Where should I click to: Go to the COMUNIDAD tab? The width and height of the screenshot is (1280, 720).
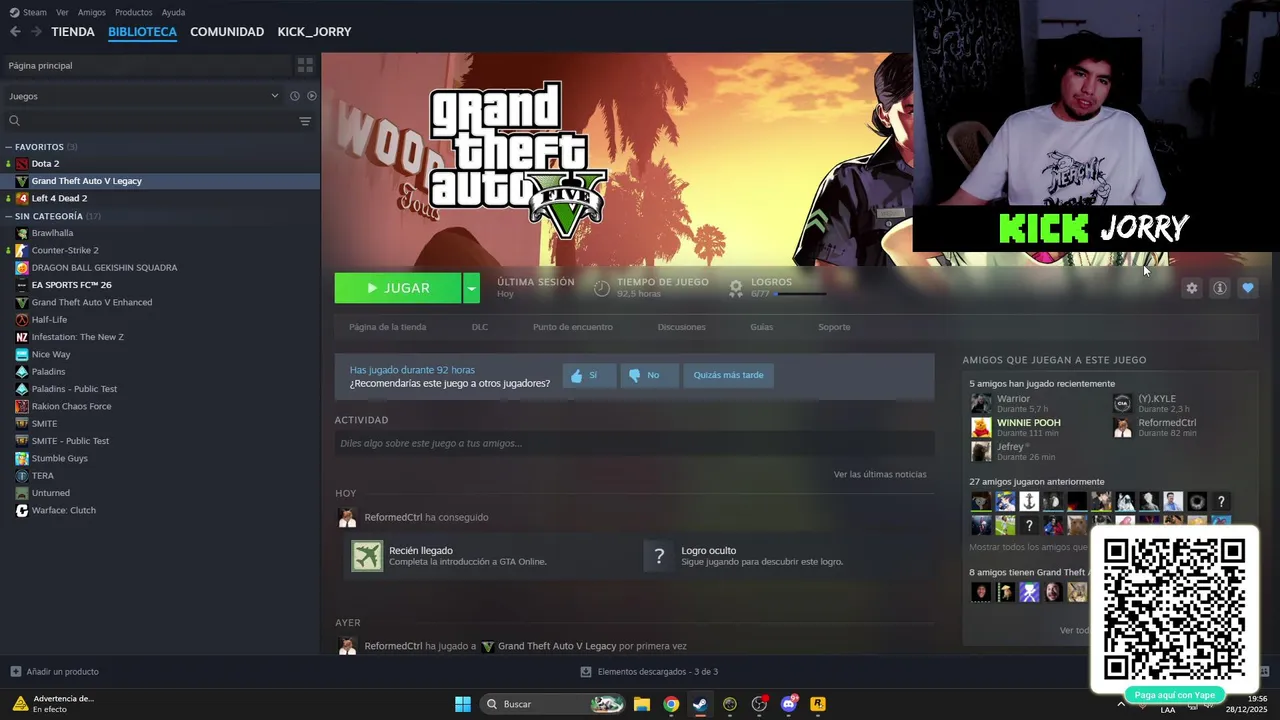tap(227, 32)
